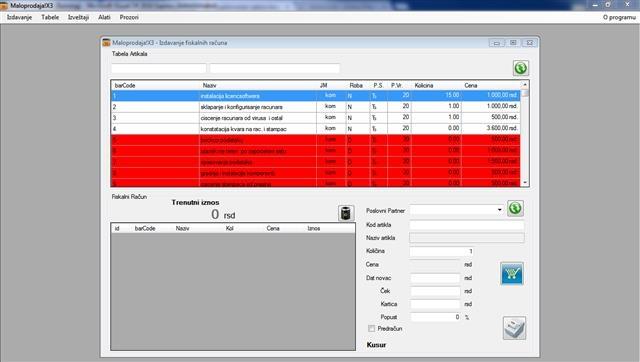Open the Izdavanje menu
This screenshot has width=640, height=362.
pyautogui.click(x=19, y=17)
